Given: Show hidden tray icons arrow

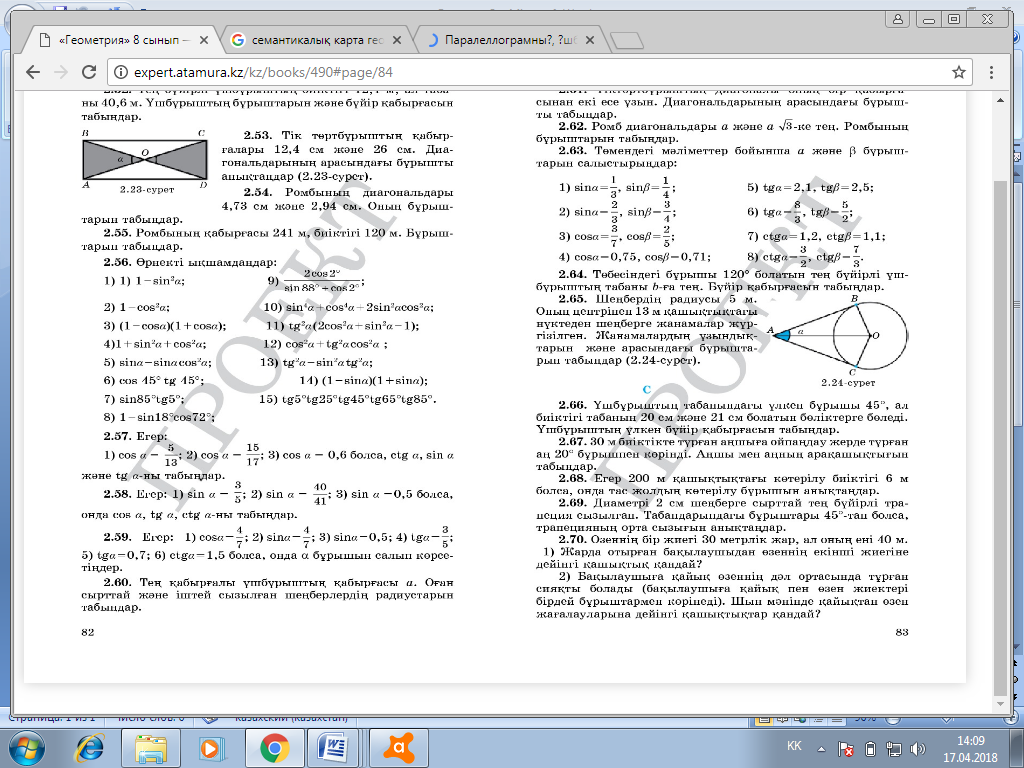Looking at the screenshot, I should coord(822,749).
